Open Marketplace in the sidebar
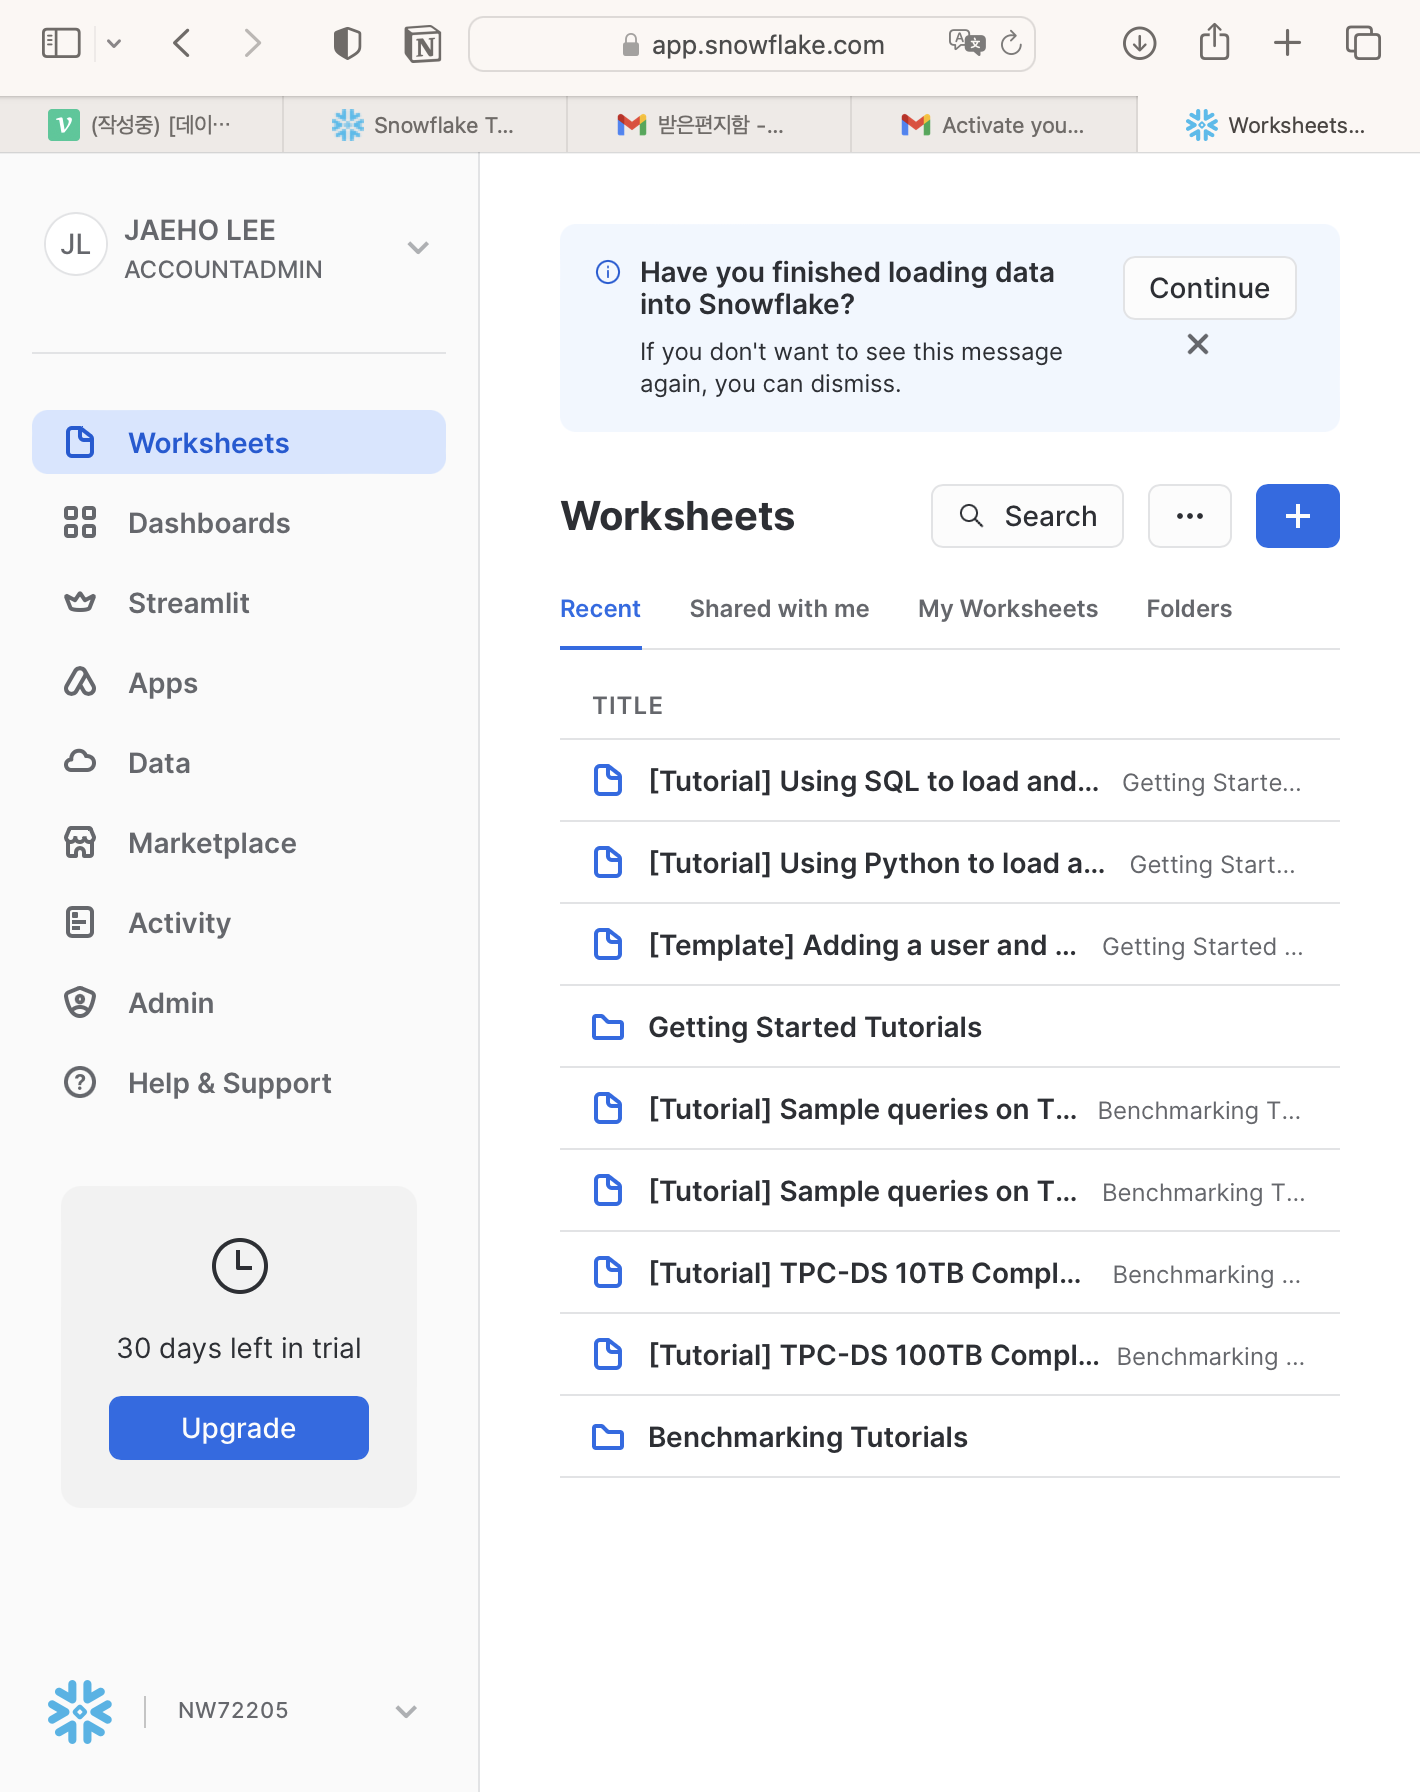 point(239,842)
